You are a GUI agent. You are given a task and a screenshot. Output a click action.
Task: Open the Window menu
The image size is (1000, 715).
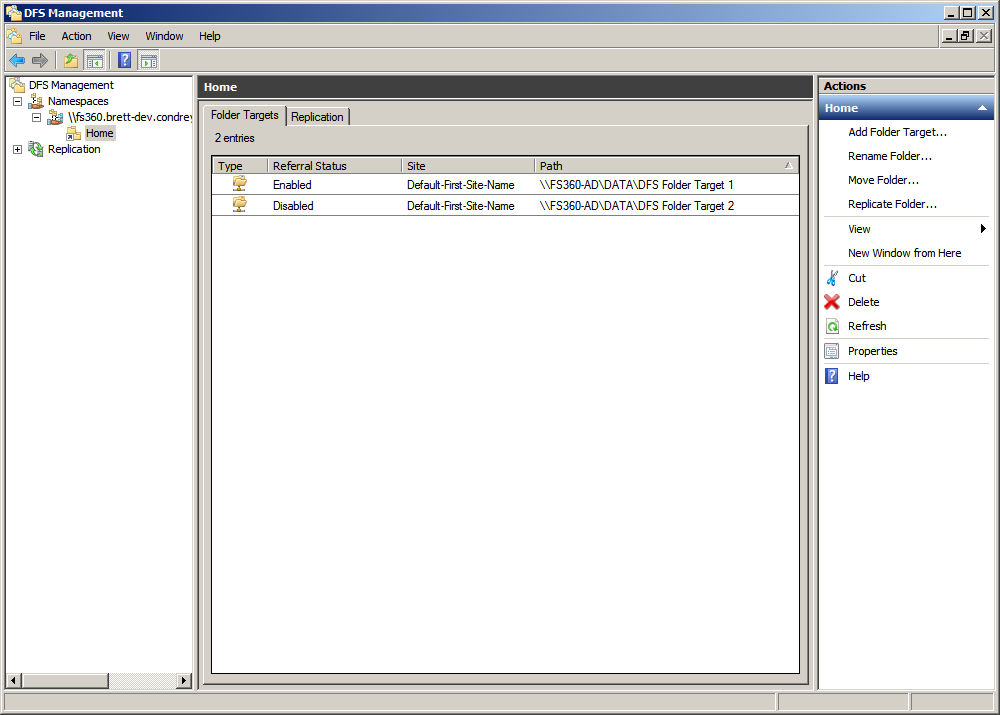tap(164, 36)
